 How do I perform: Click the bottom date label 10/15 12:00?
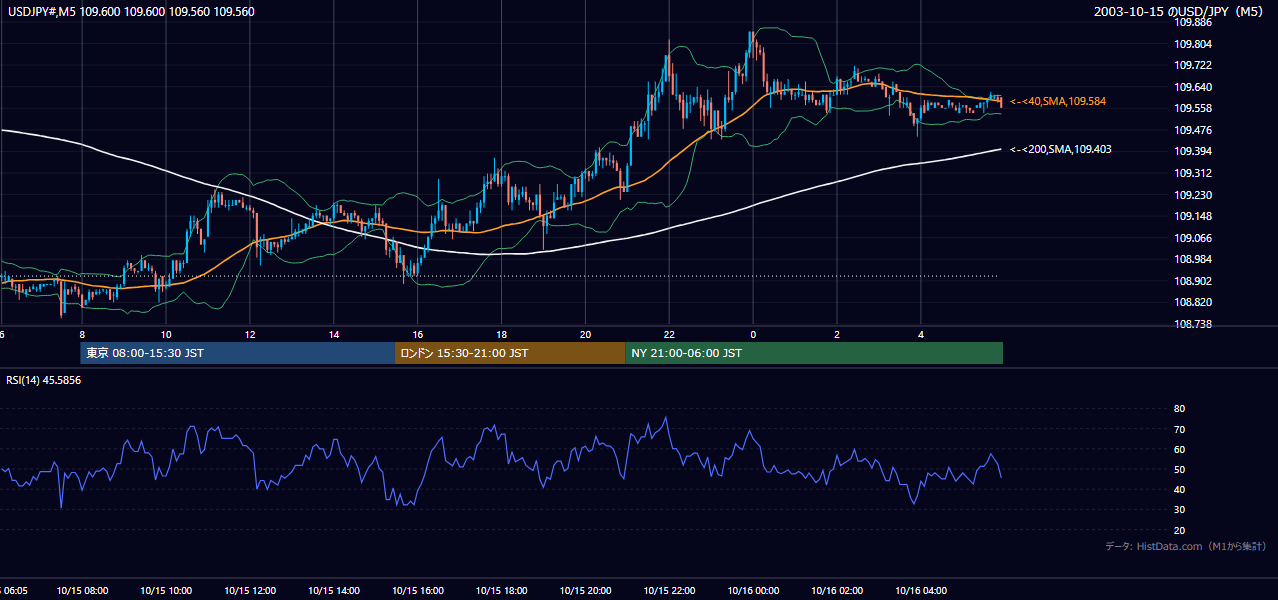250,591
